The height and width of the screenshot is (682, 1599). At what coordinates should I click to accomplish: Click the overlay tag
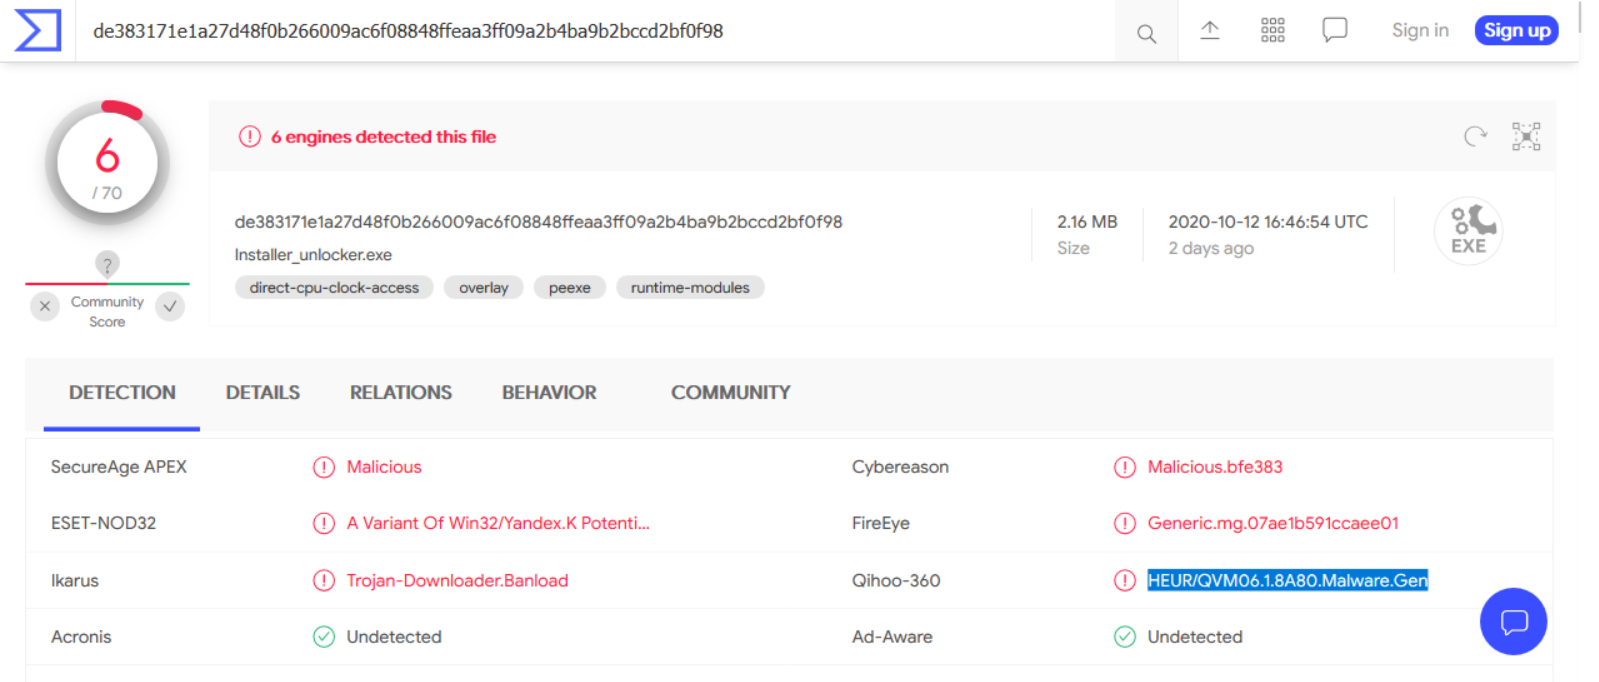(x=484, y=288)
